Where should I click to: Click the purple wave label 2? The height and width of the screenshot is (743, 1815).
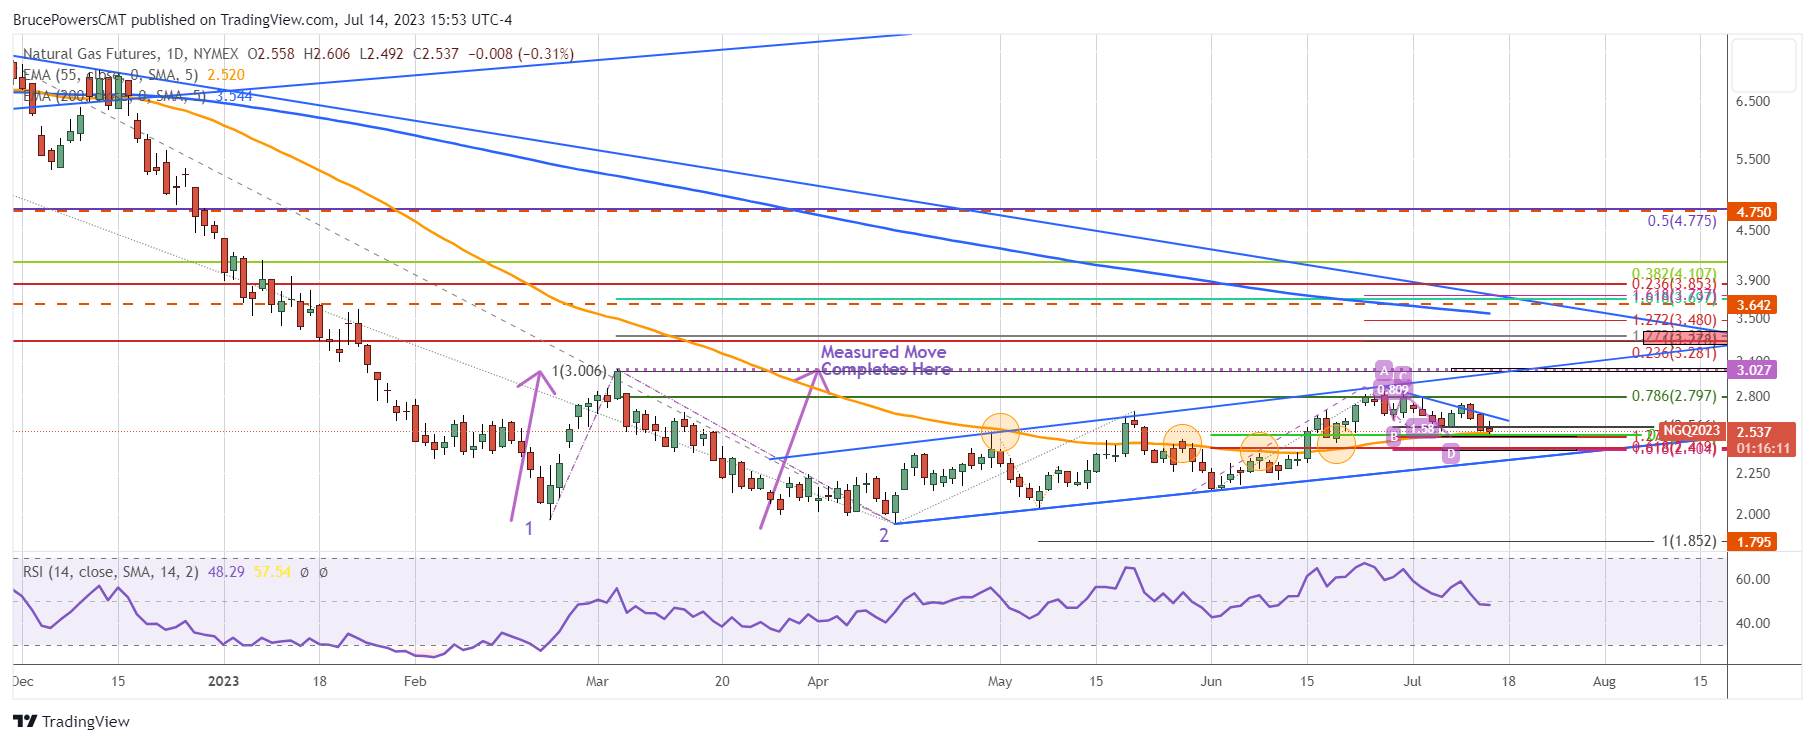(884, 535)
